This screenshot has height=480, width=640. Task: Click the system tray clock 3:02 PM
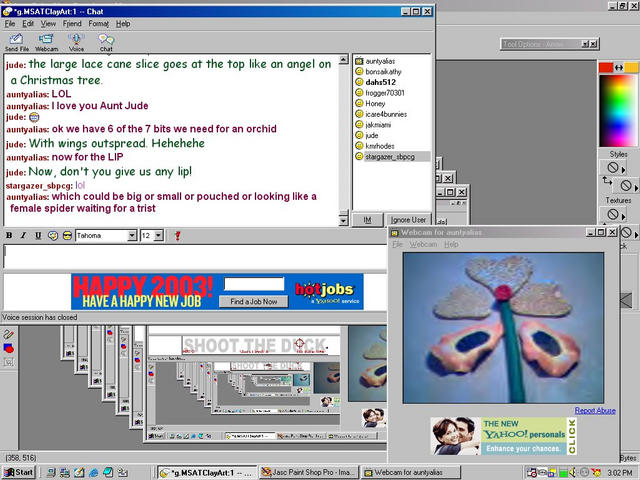[x=620, y=473]
